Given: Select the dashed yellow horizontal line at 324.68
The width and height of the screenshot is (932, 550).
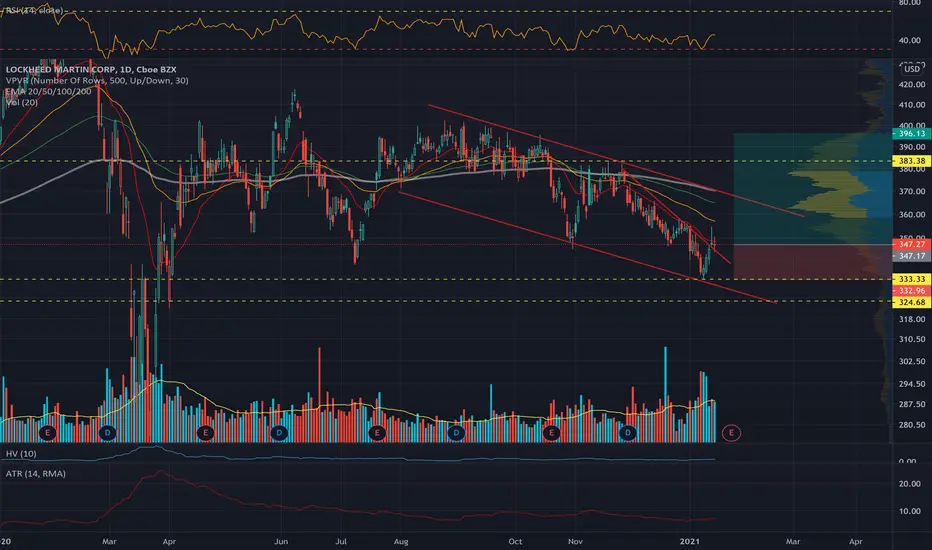Looking at the screenshot, I should [x=446, y=301].
